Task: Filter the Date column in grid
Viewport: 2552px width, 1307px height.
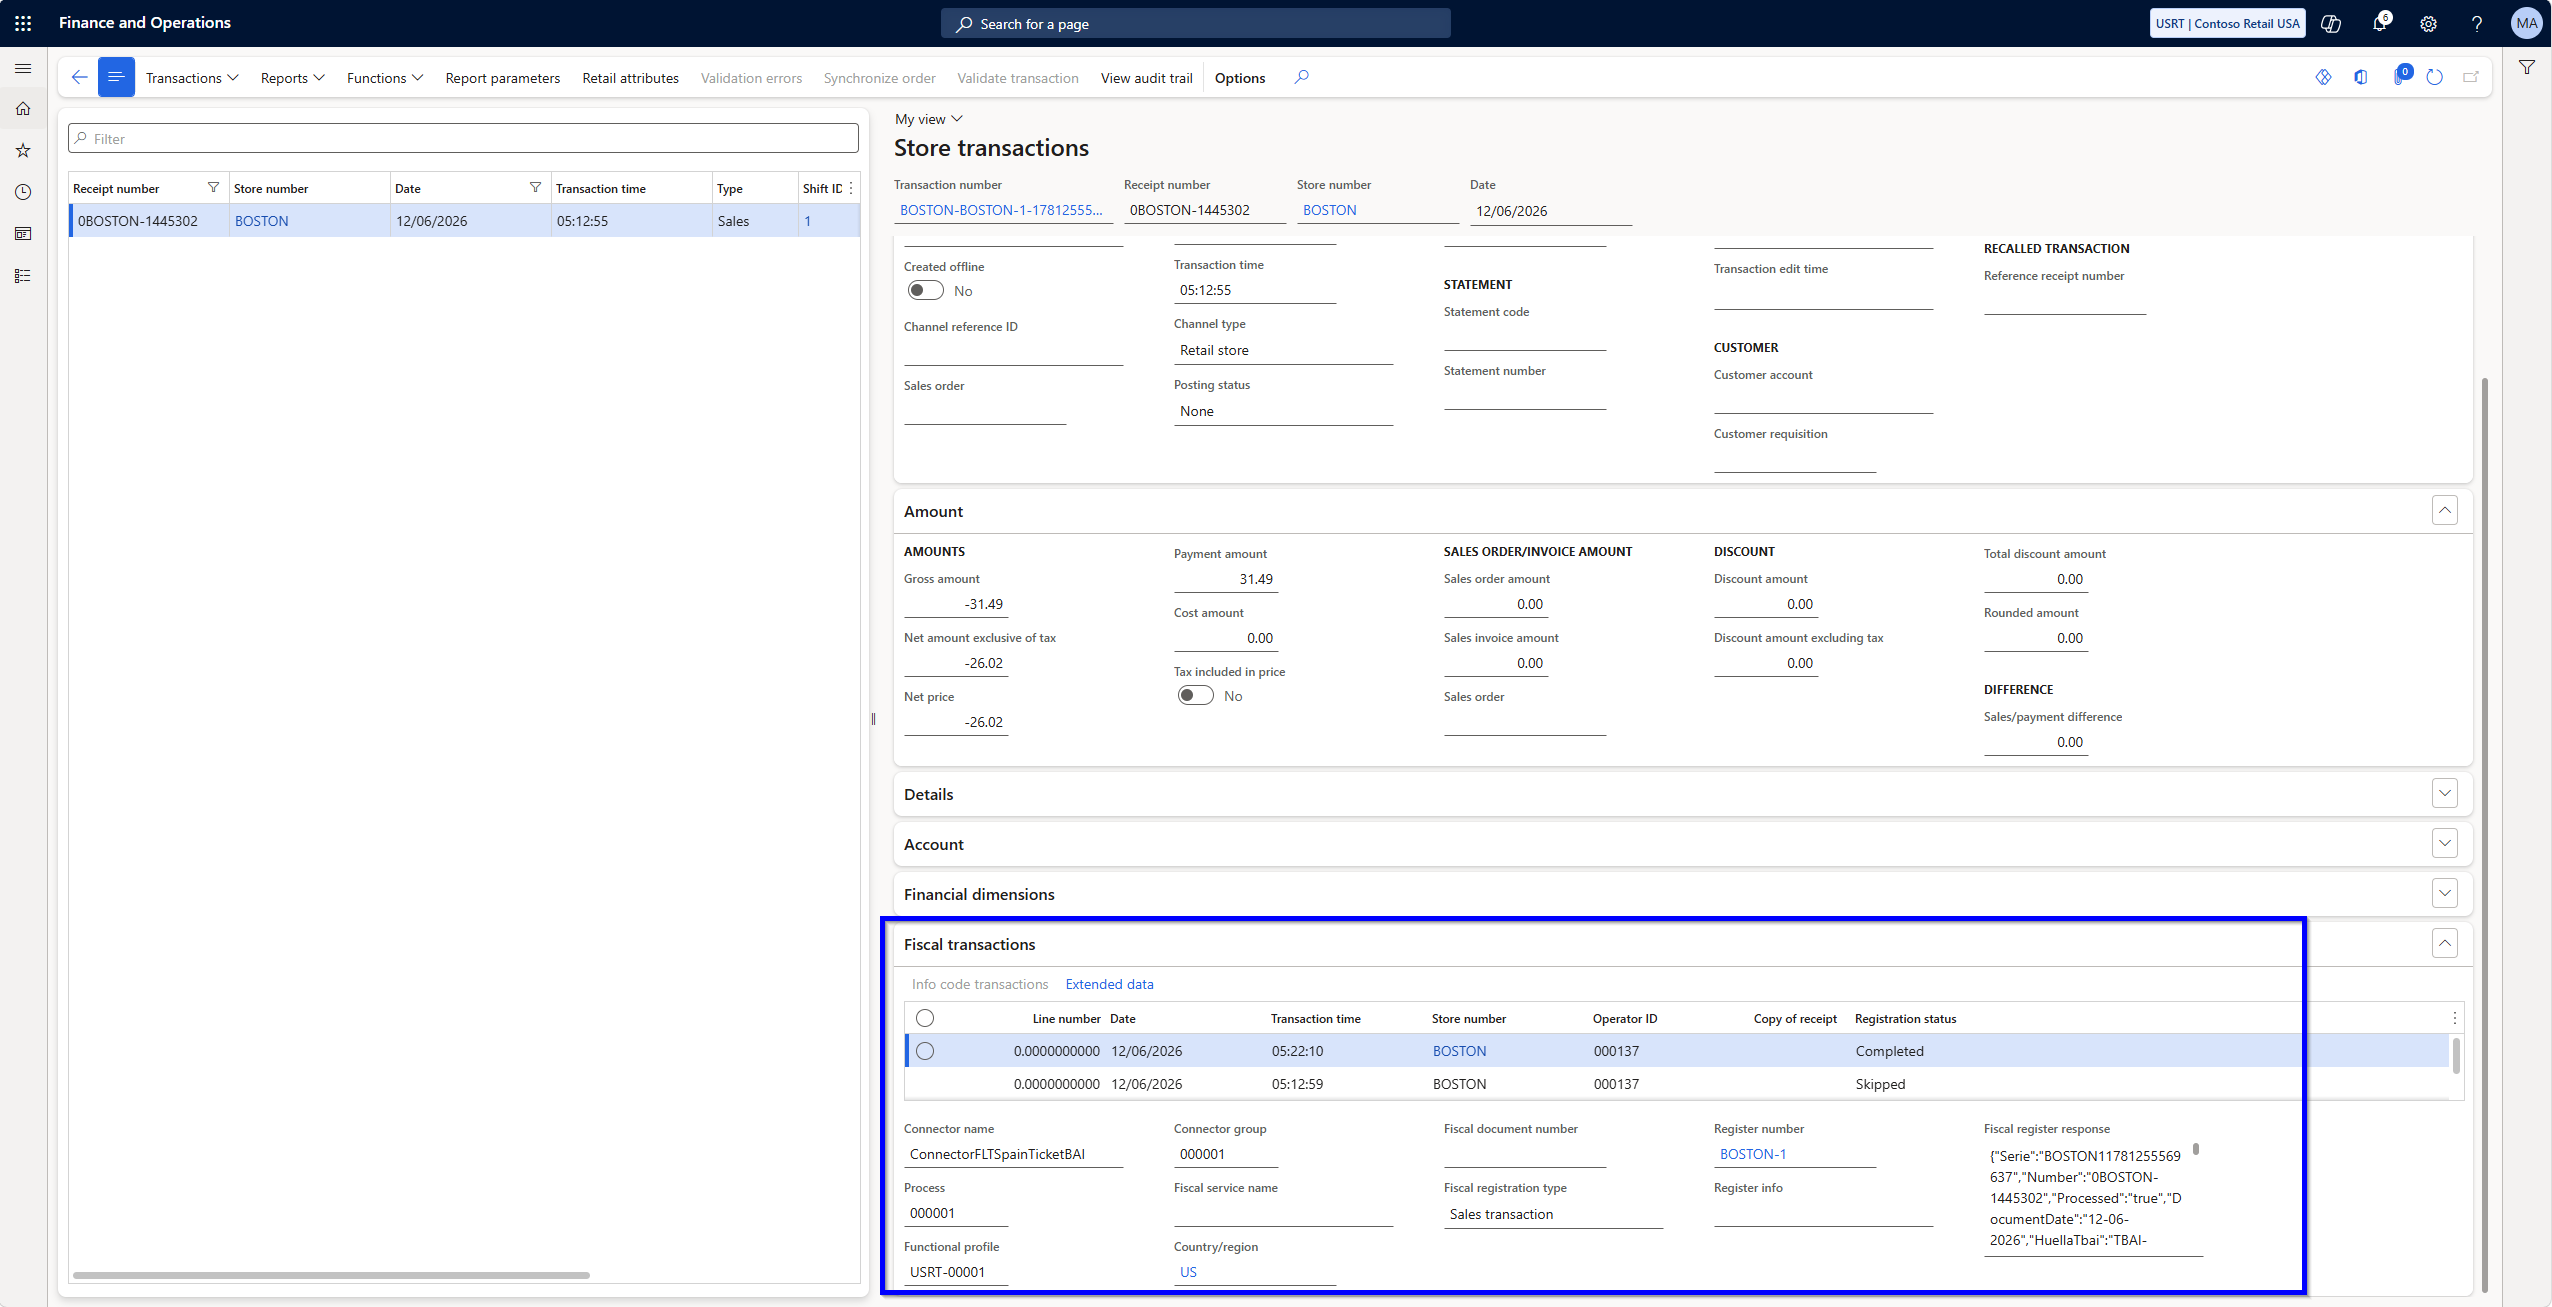Action: pyautogui.click(x=535, y=188)
